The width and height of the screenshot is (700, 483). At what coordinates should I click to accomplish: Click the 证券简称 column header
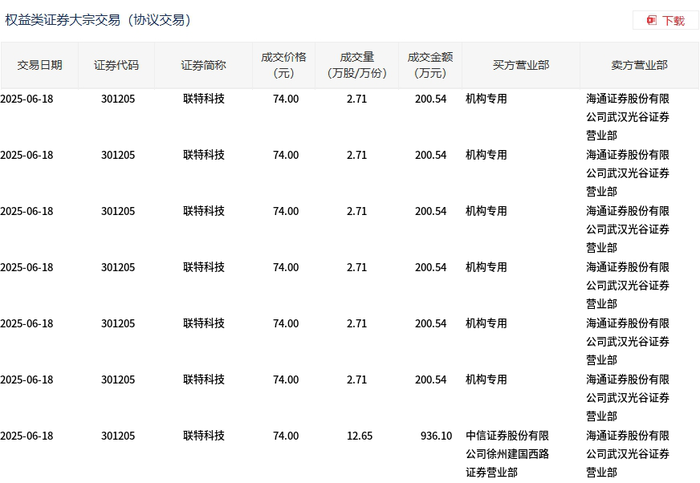pyautogui.click(x=204, y=65)
